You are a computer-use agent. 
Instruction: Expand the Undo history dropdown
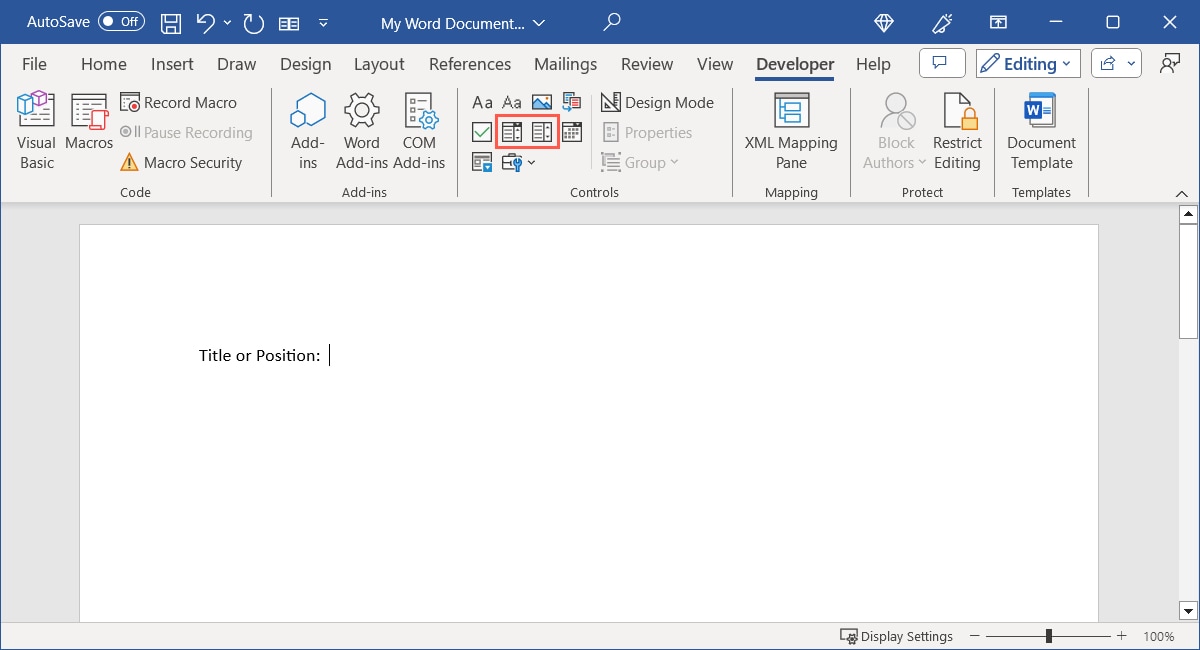[x=226, y=22]
